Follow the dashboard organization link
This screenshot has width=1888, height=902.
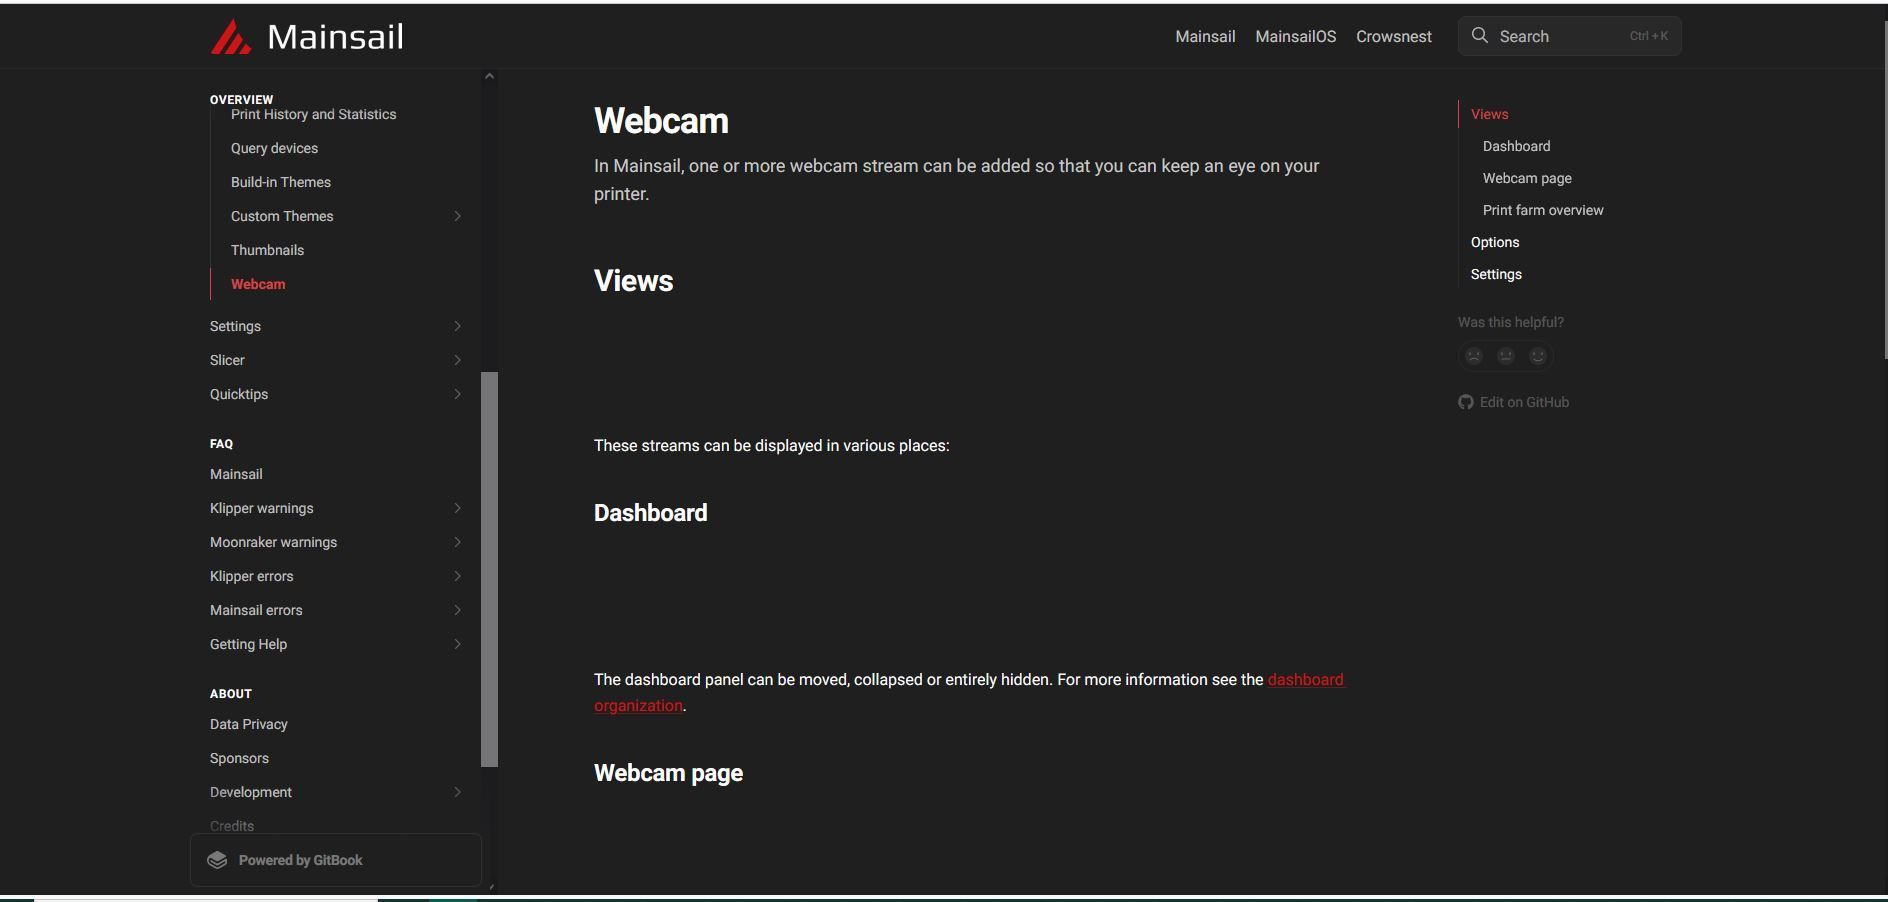pyautogui.click(x=1306, y=679)
